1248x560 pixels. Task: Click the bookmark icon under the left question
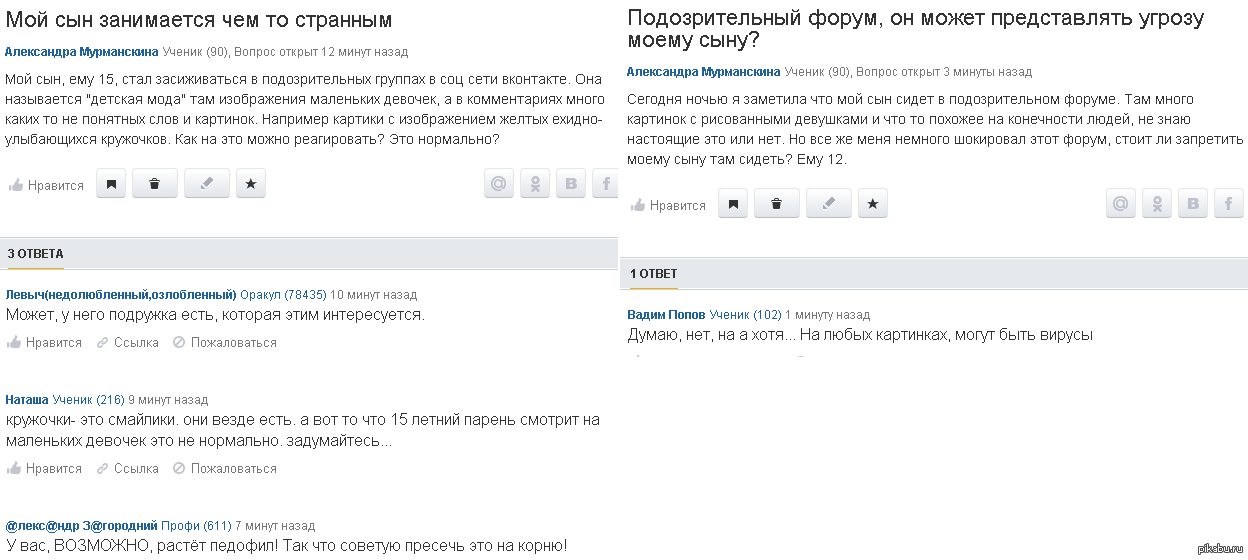pos(110,184)
